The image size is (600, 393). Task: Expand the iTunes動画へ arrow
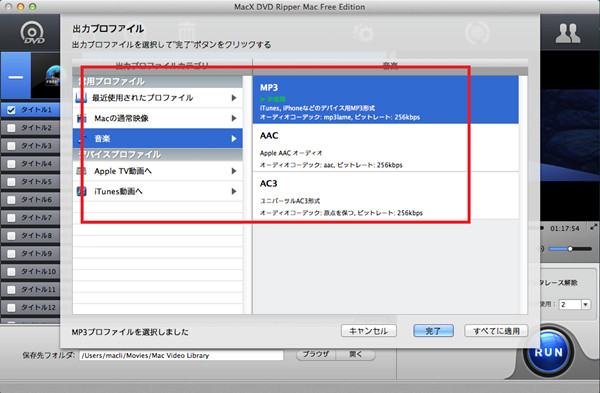234,191
